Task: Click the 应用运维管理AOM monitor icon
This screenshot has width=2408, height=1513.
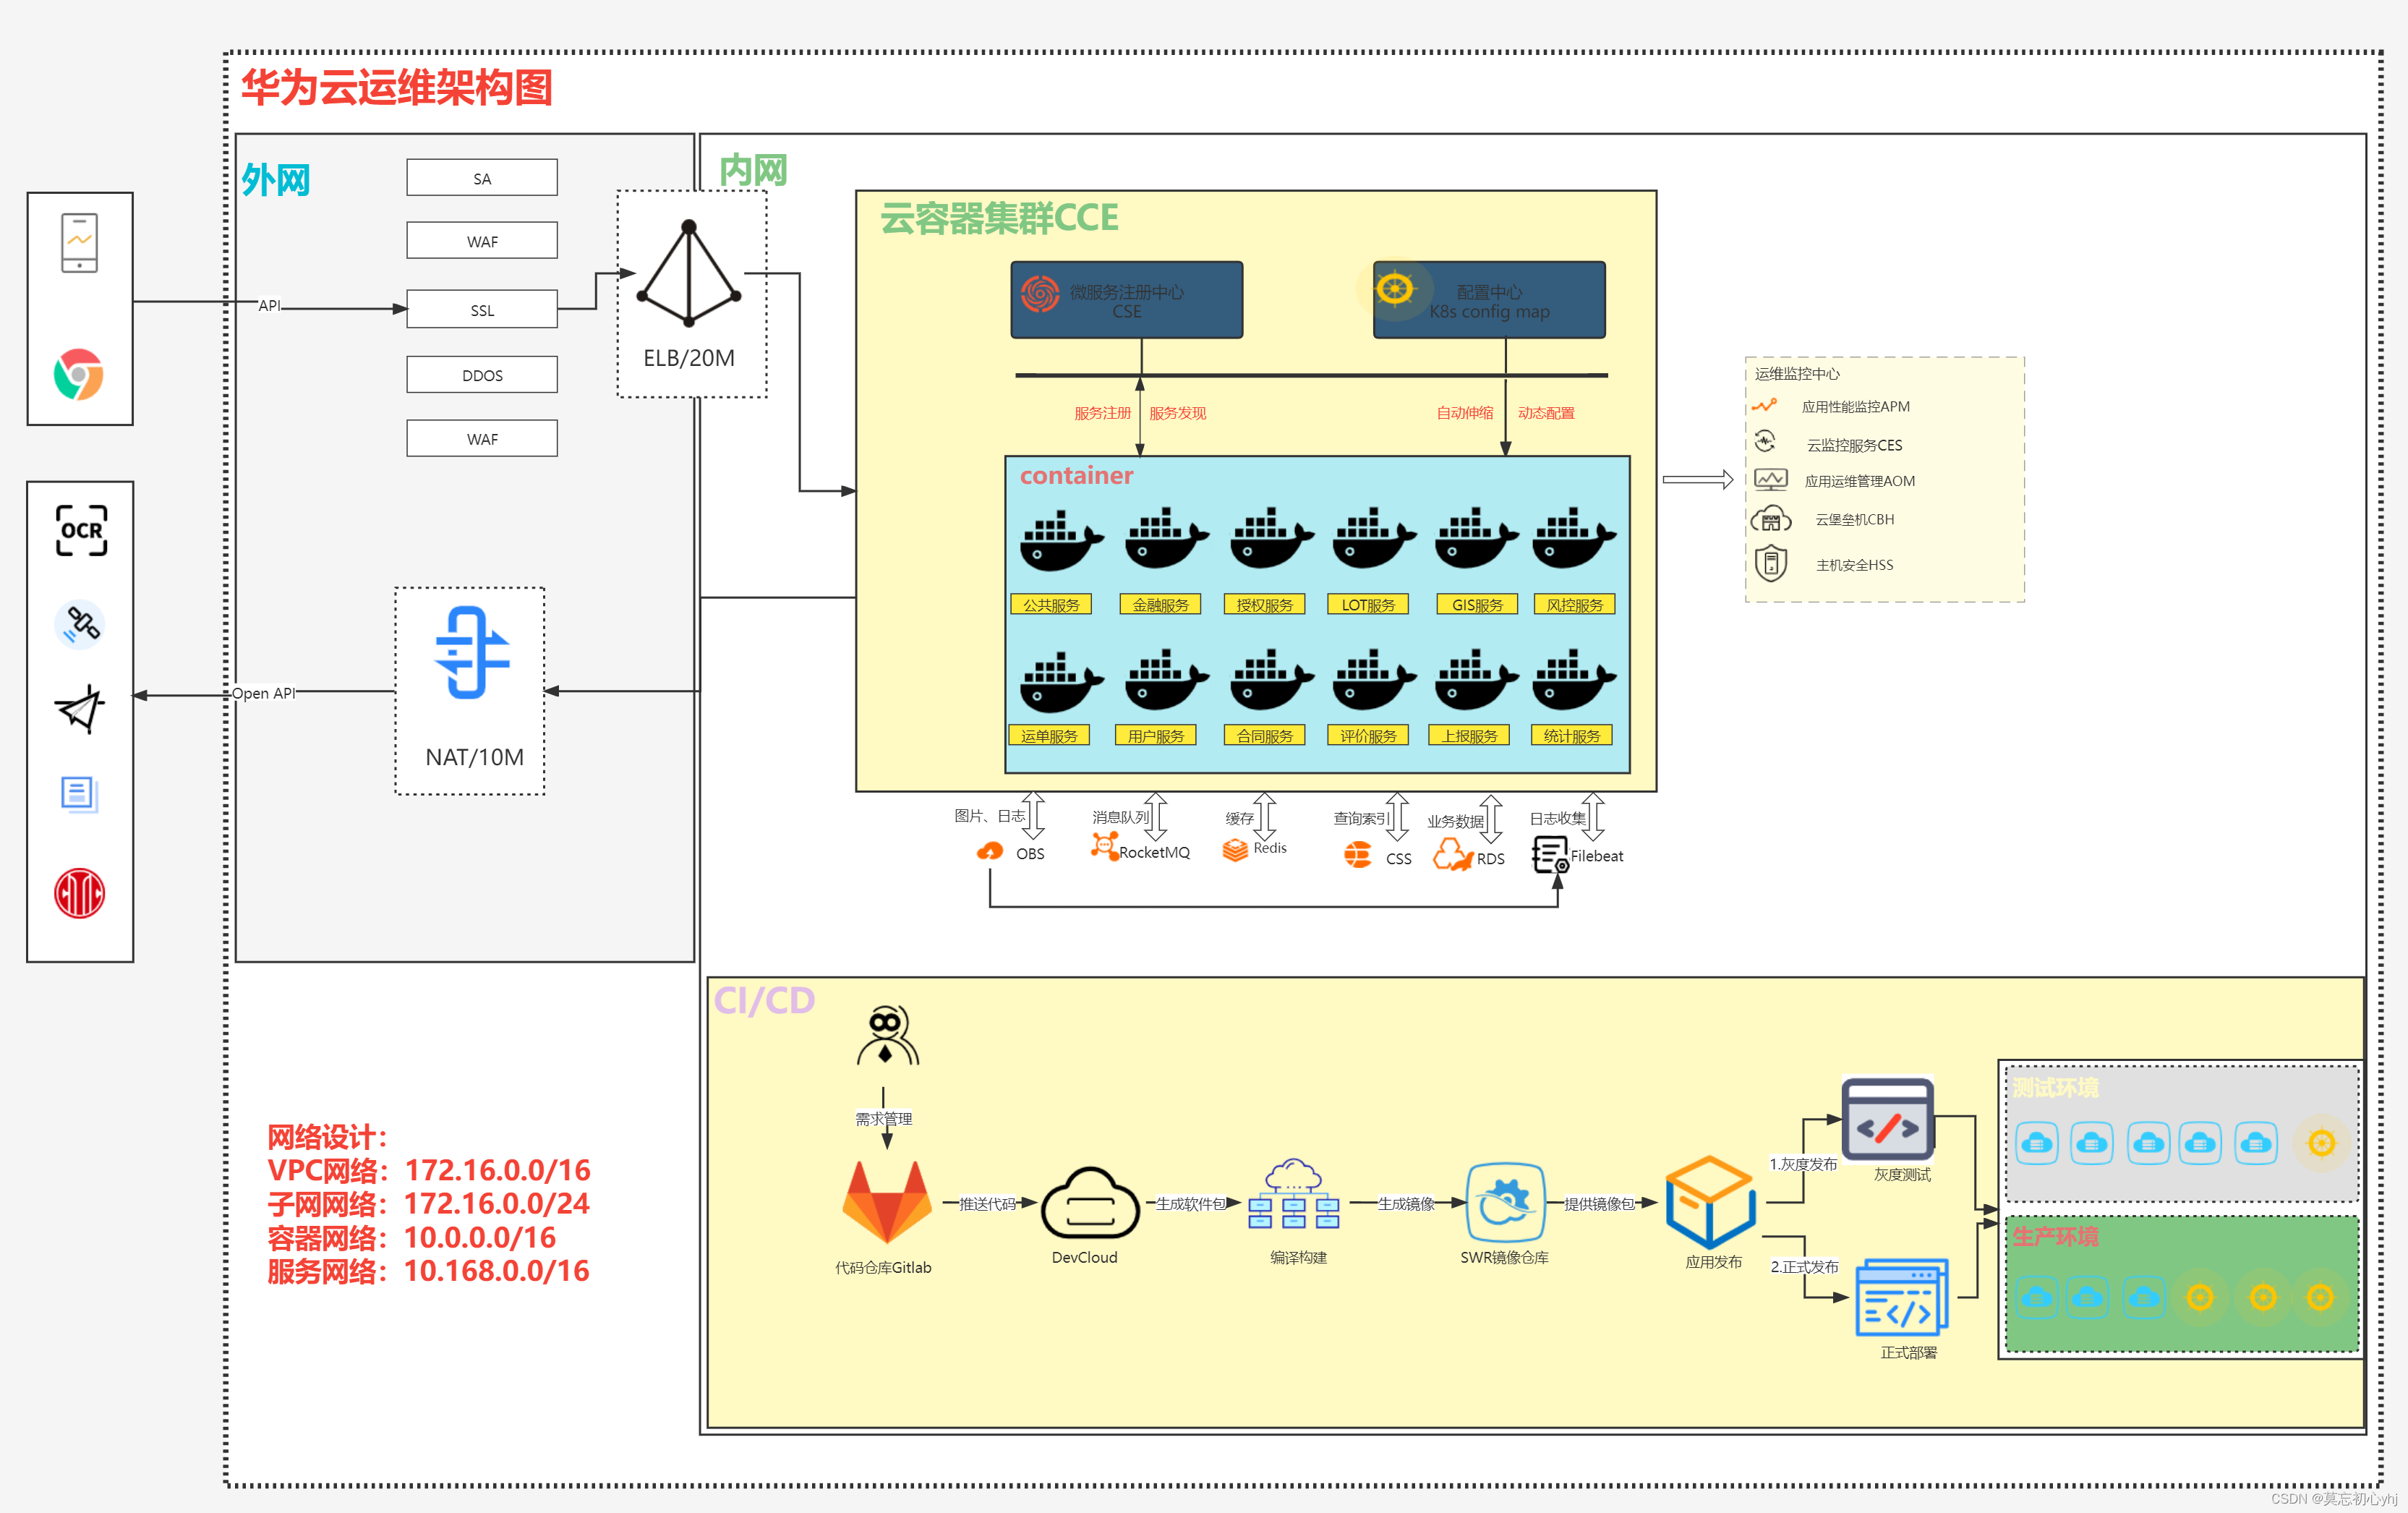Action: click(1770, 480)
